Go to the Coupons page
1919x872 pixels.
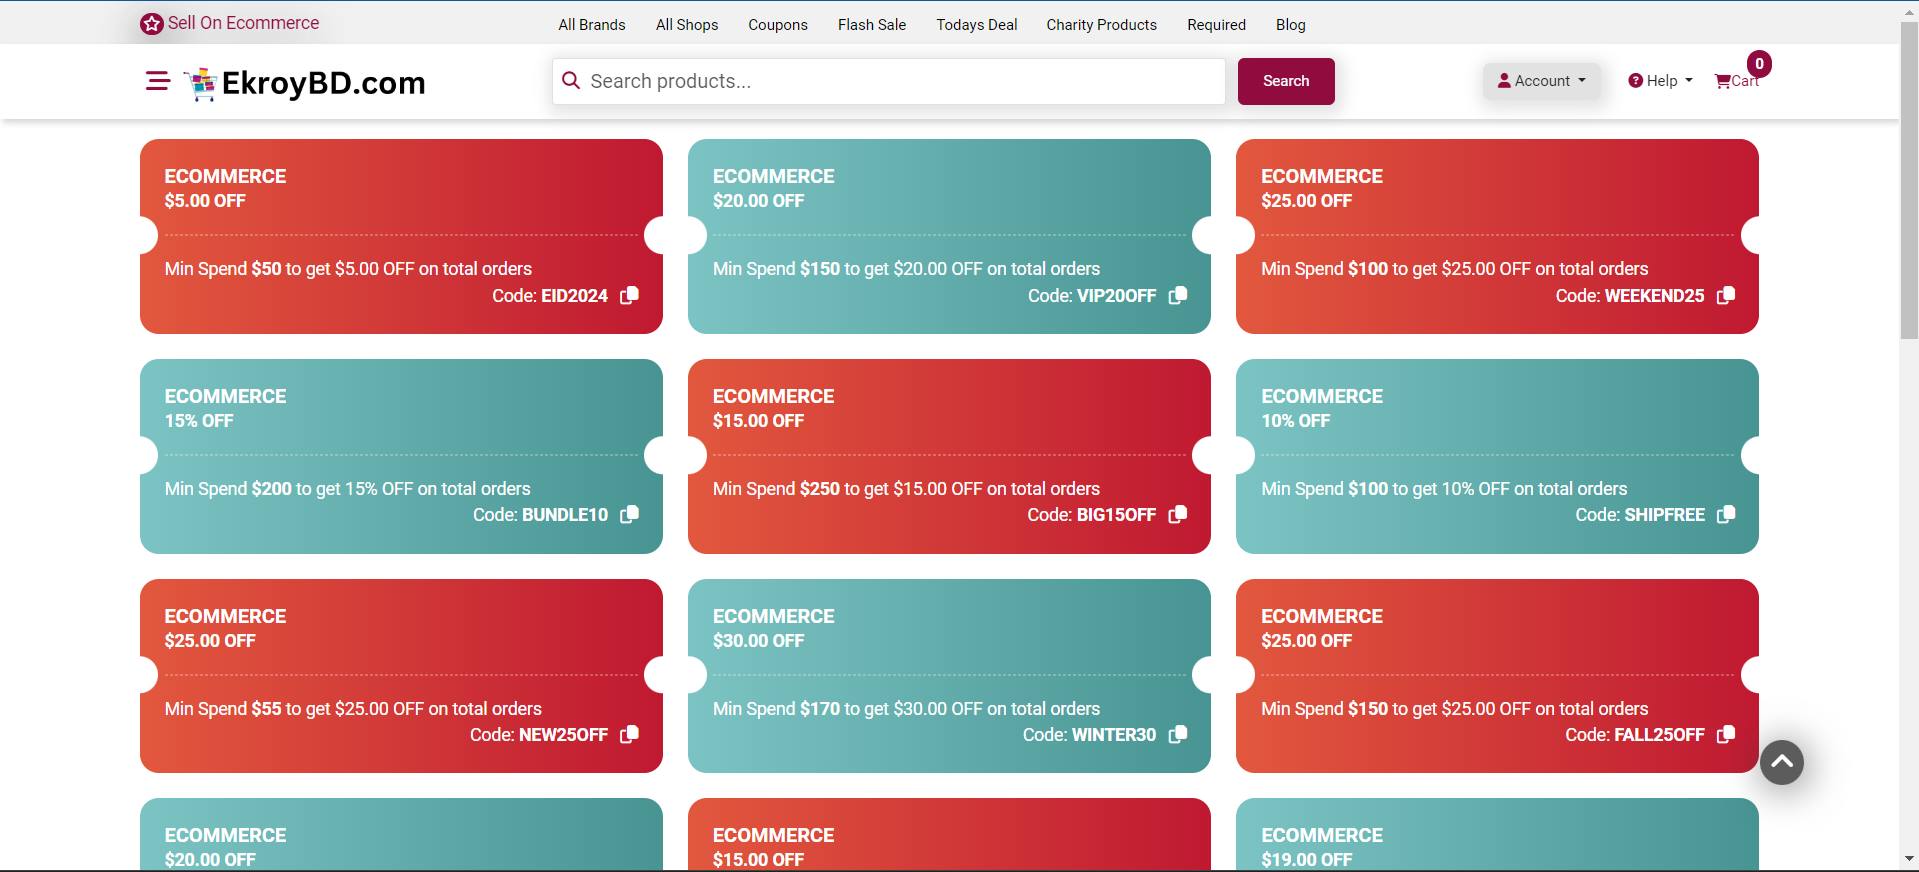pyautogui.click(x=777, y=25)
